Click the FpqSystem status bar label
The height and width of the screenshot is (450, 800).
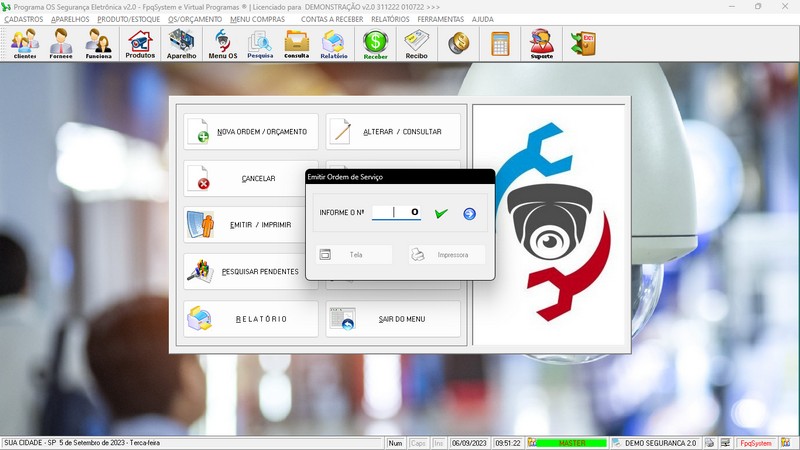(756, 443)
